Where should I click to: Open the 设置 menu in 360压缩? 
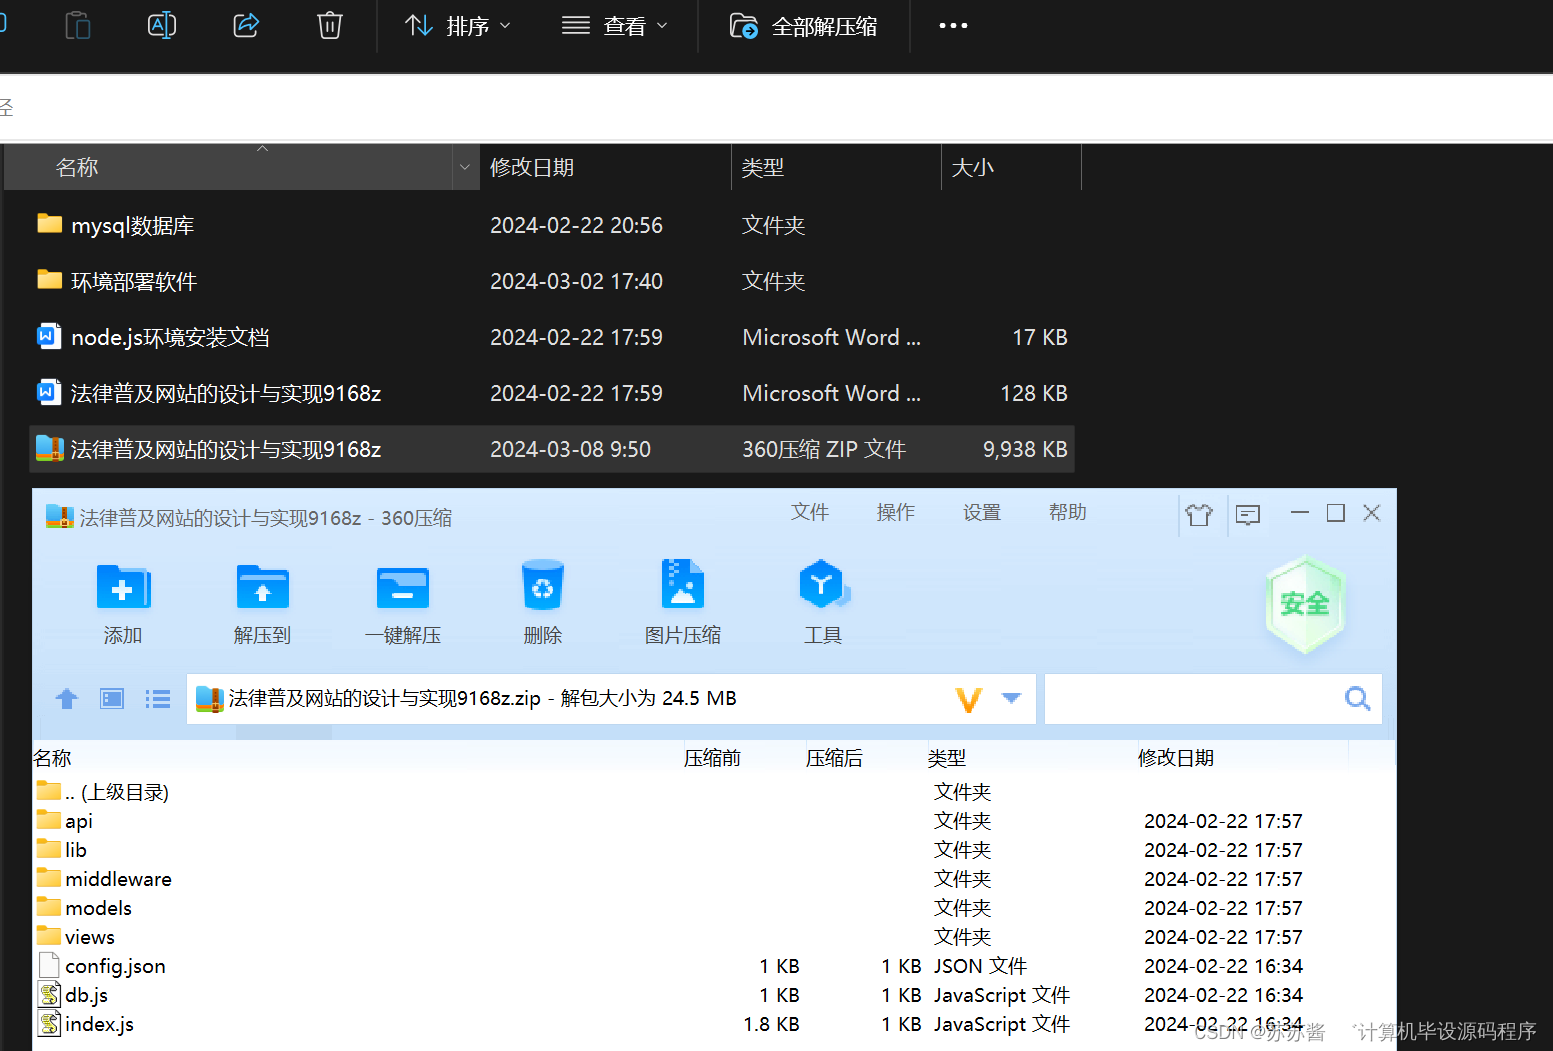point(981,512)
